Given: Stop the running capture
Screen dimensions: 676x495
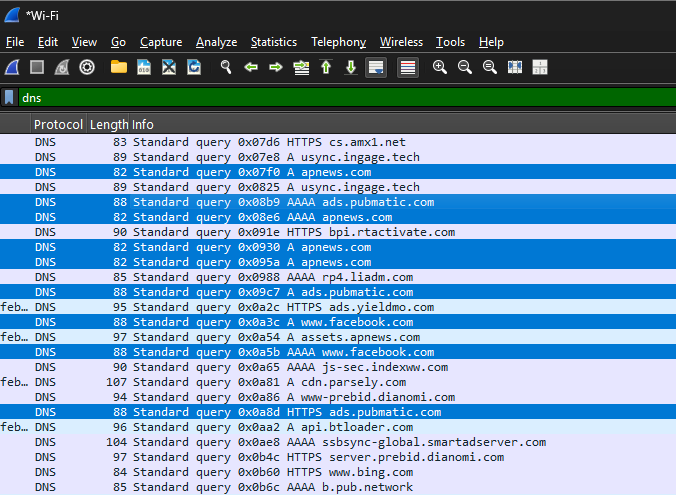Looking at the screenshot, I should coord(37,67).
